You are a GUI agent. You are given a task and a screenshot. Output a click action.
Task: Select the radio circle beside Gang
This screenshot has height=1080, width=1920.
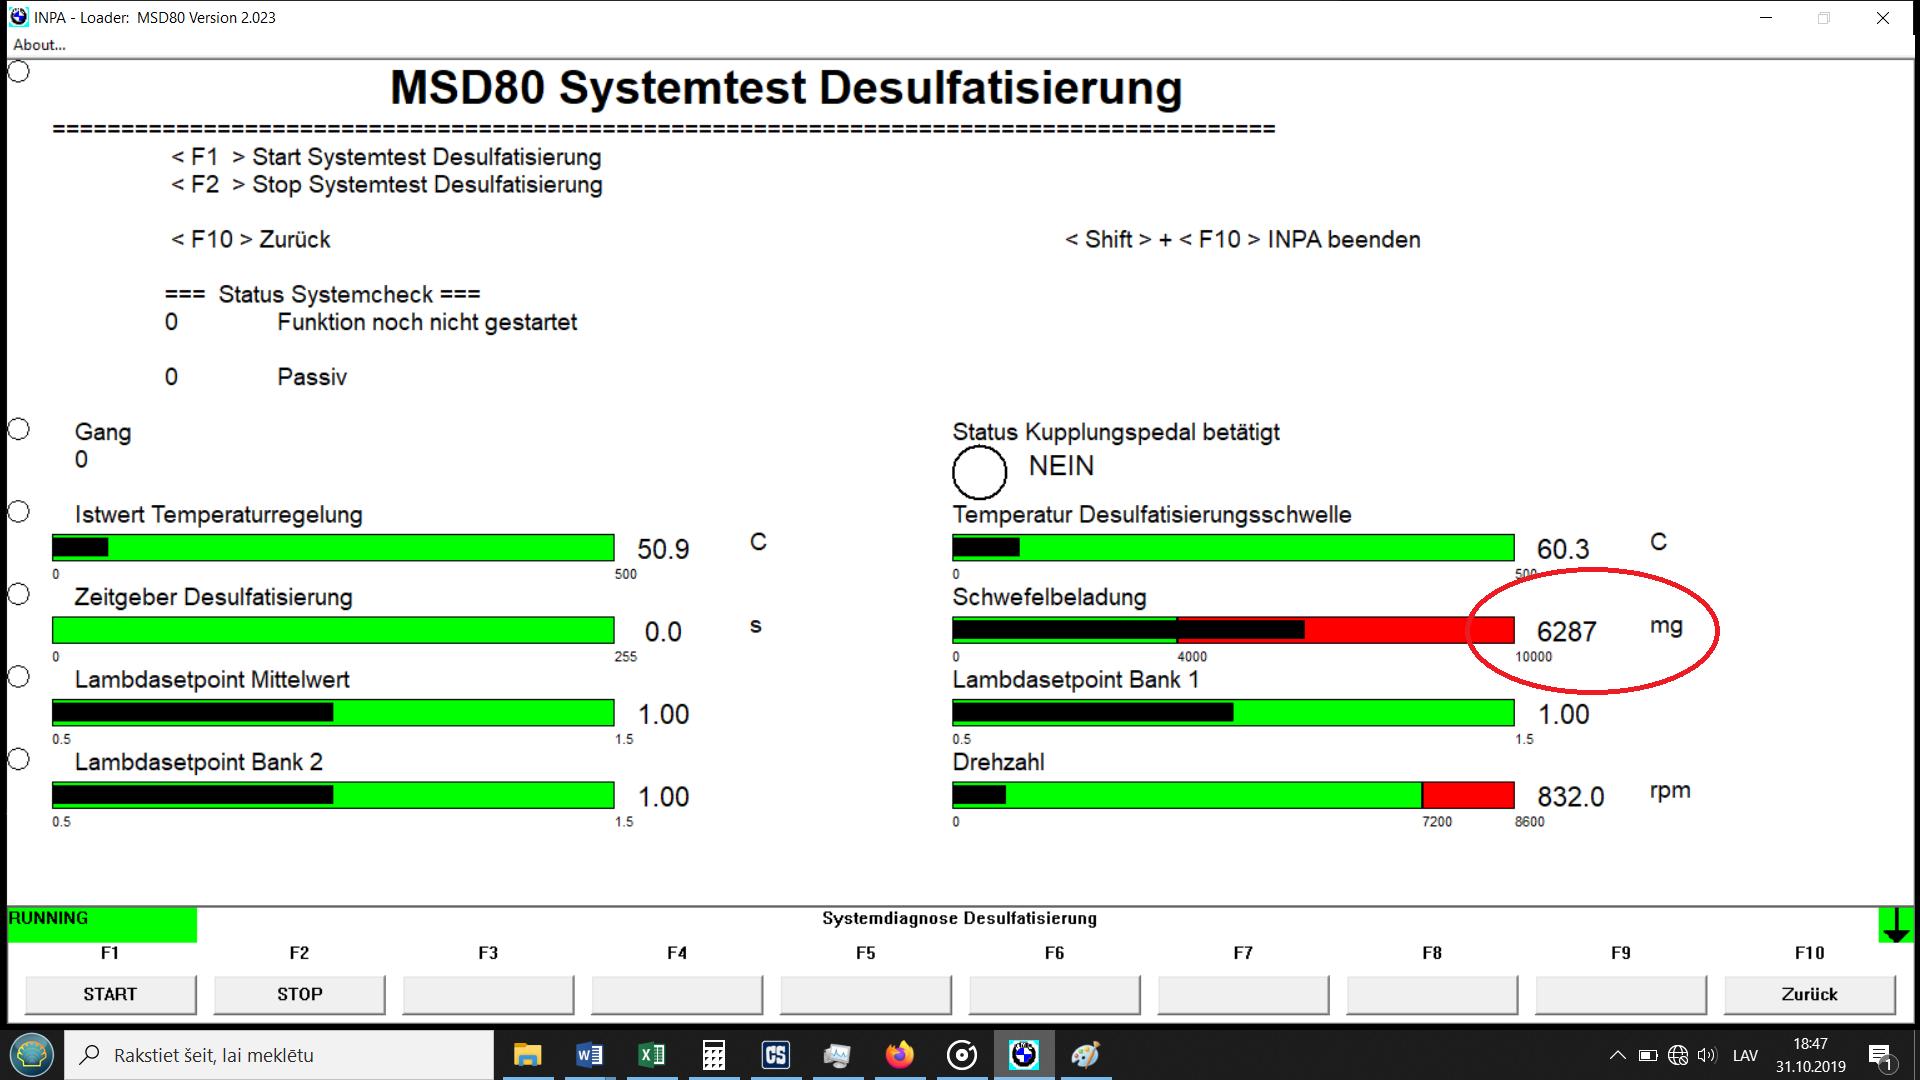click(x=19, y=429)
